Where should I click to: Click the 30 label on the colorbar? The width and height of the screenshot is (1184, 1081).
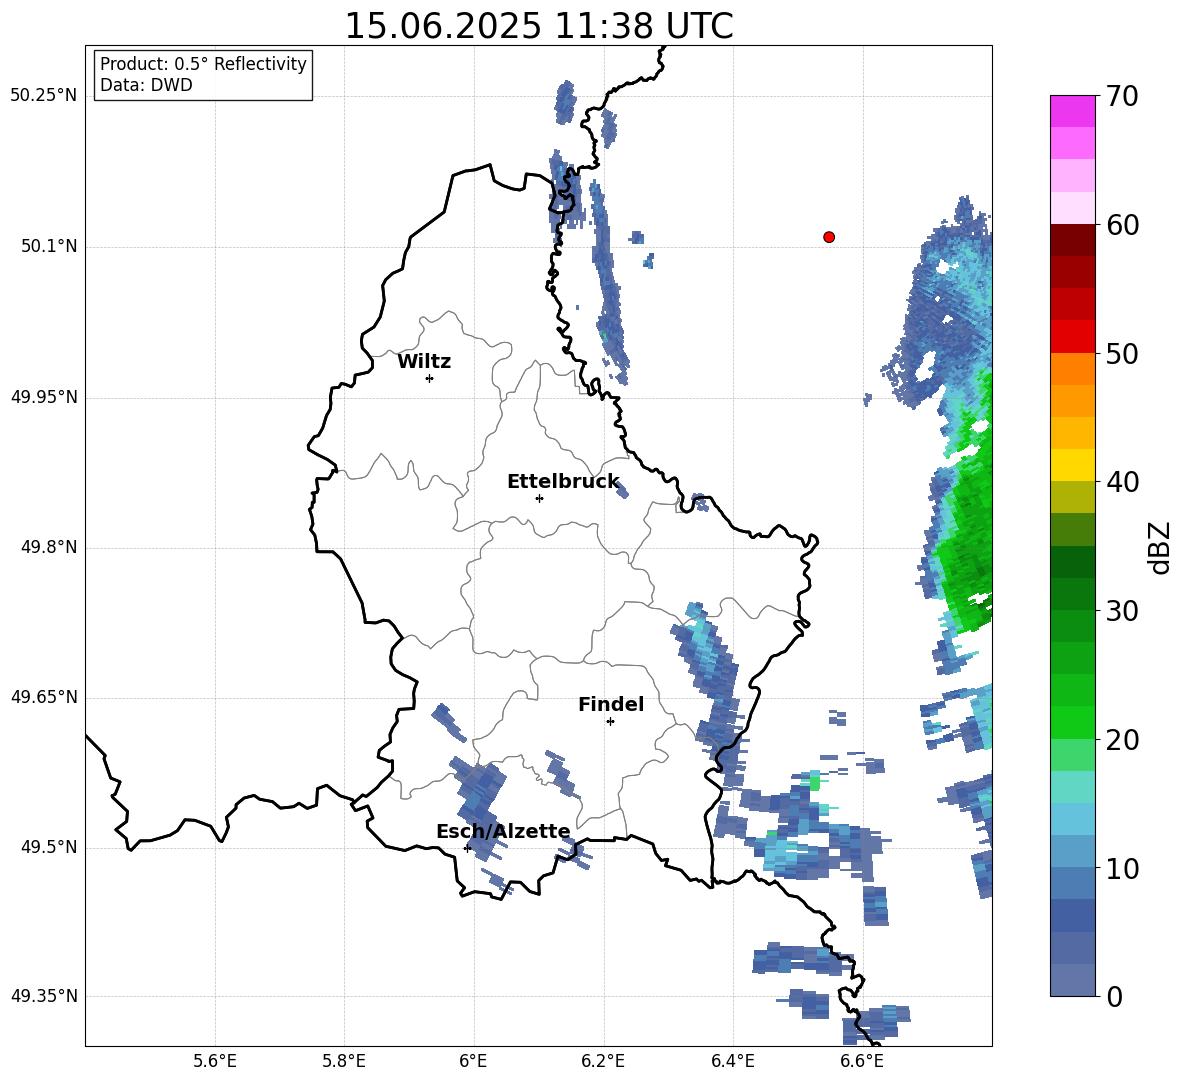[1122, 611]
